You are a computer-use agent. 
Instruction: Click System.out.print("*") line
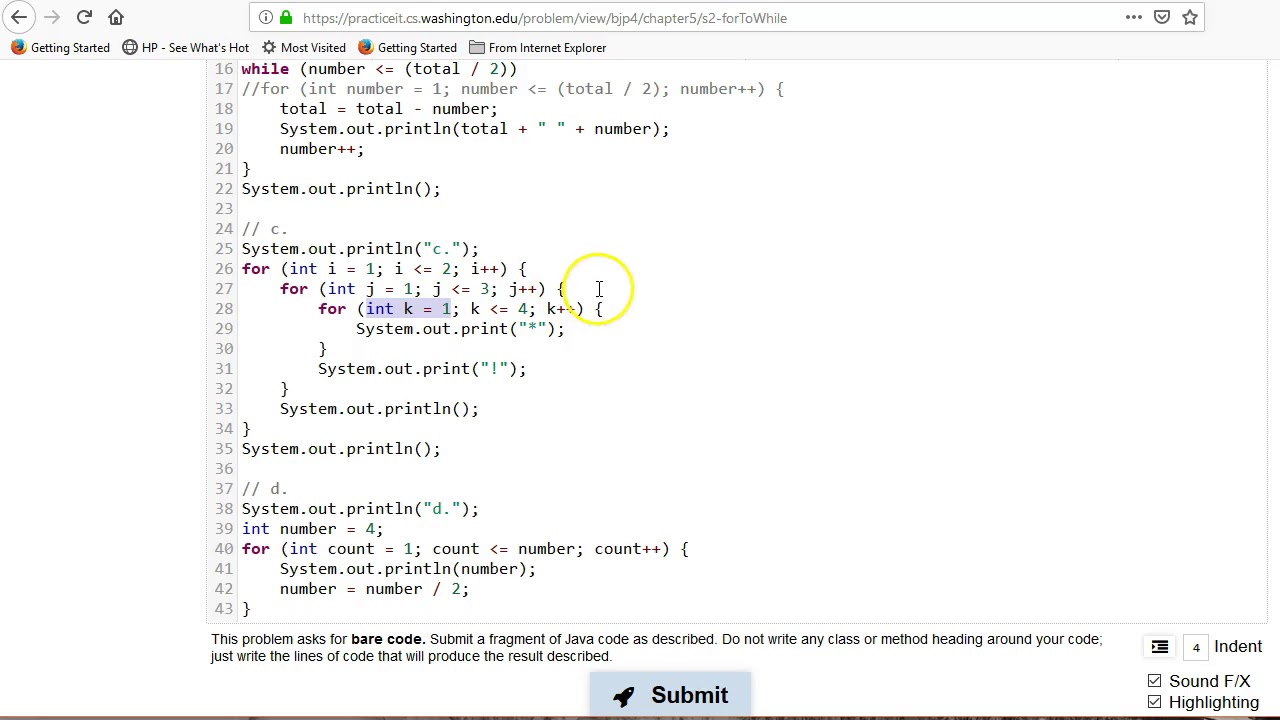[x=460, y=329]
